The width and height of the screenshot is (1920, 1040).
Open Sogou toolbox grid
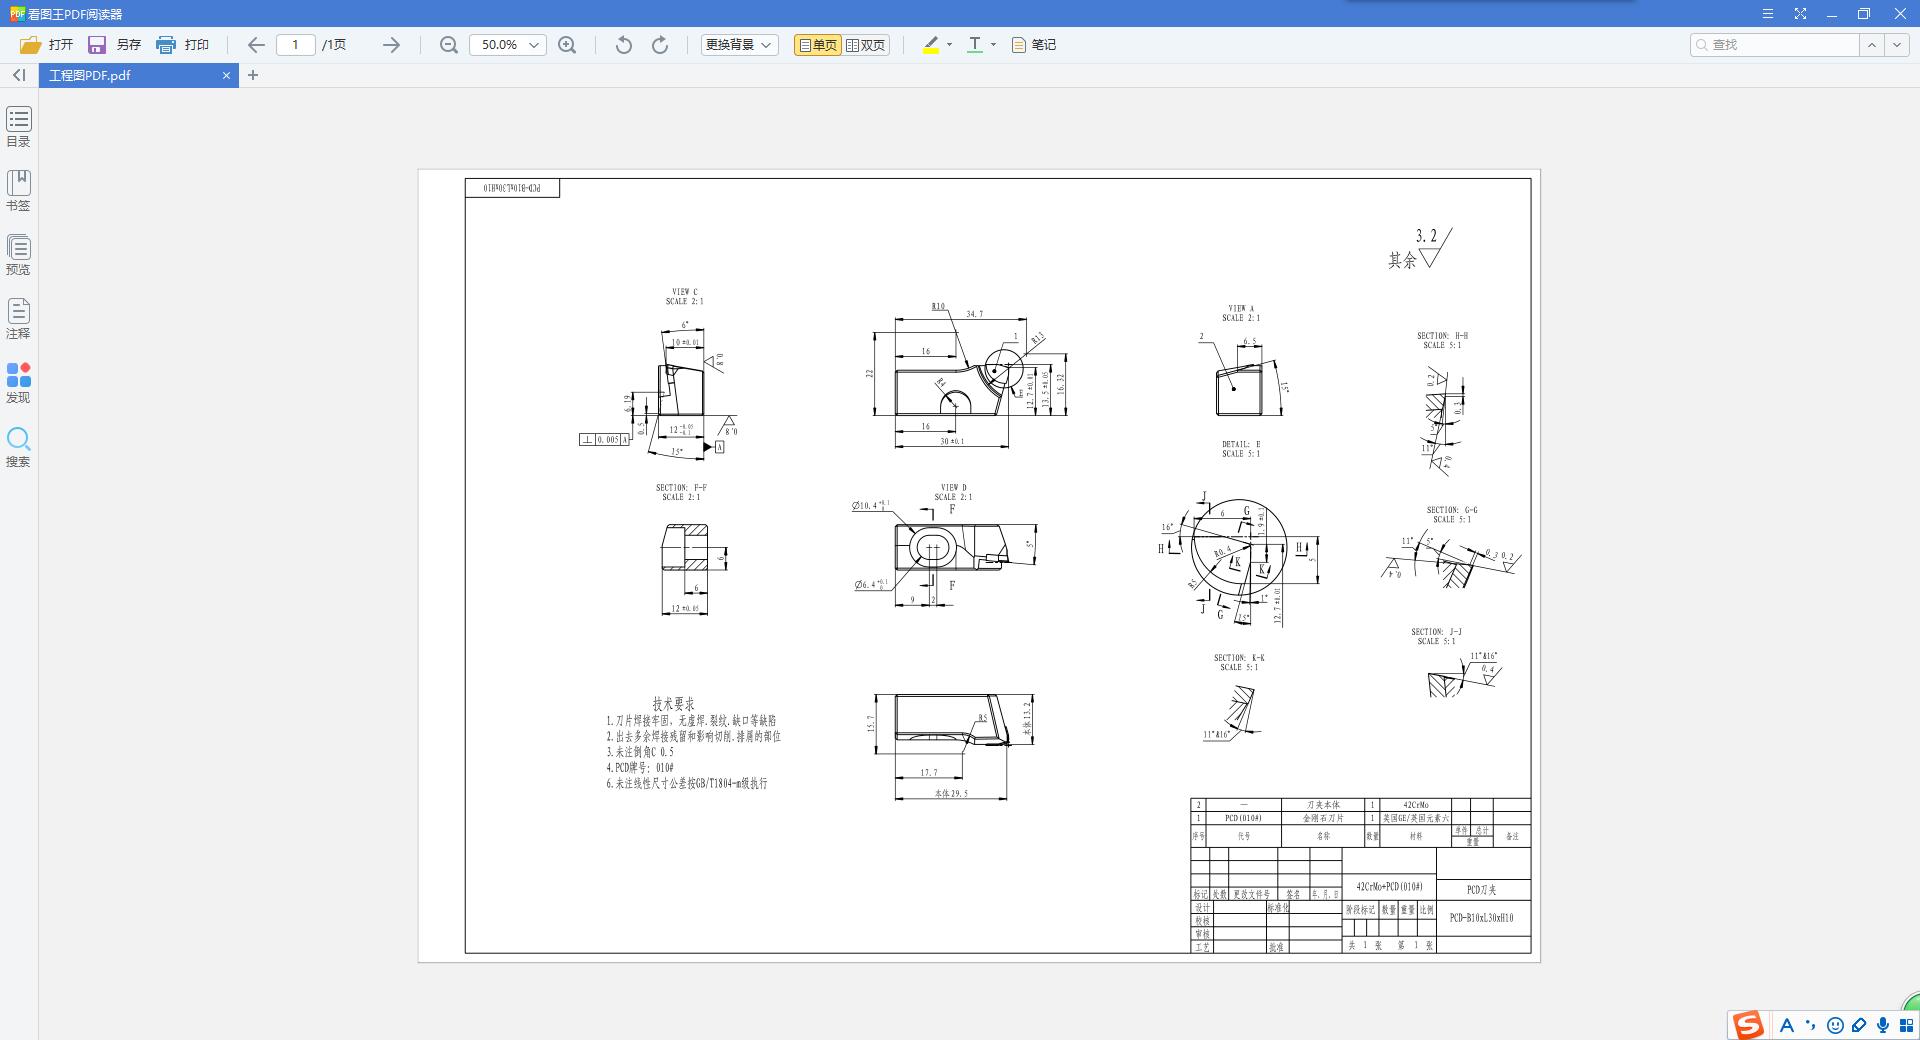1907,1025
